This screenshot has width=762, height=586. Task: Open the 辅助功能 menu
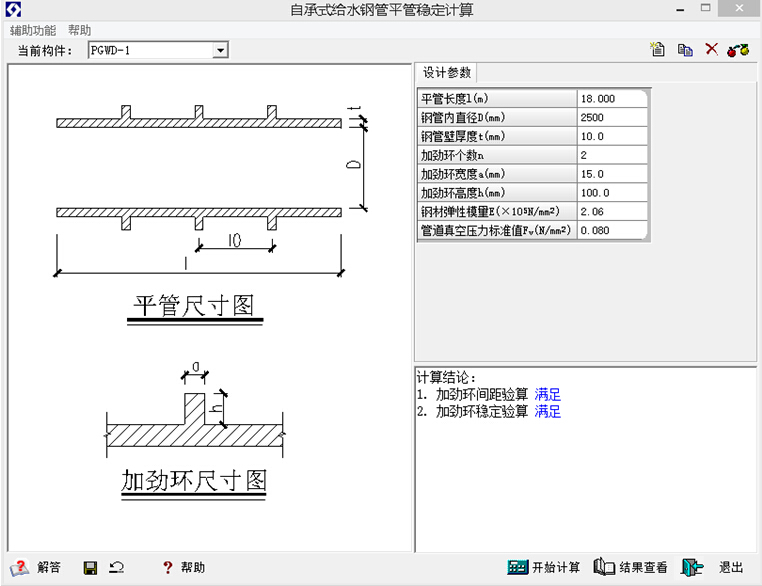coord(33,30)
